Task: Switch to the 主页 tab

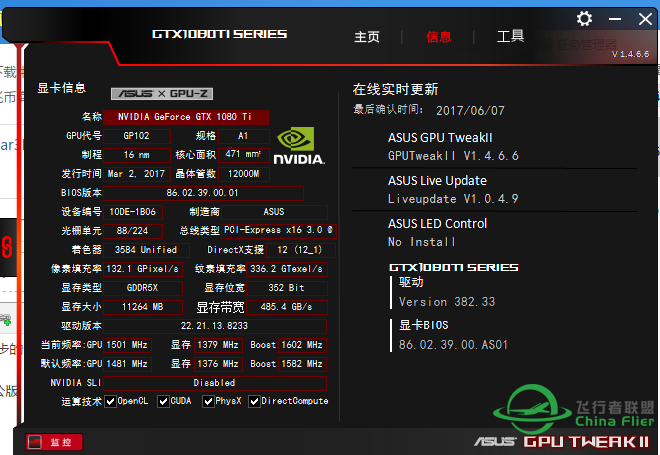Action: click(367, 37)
